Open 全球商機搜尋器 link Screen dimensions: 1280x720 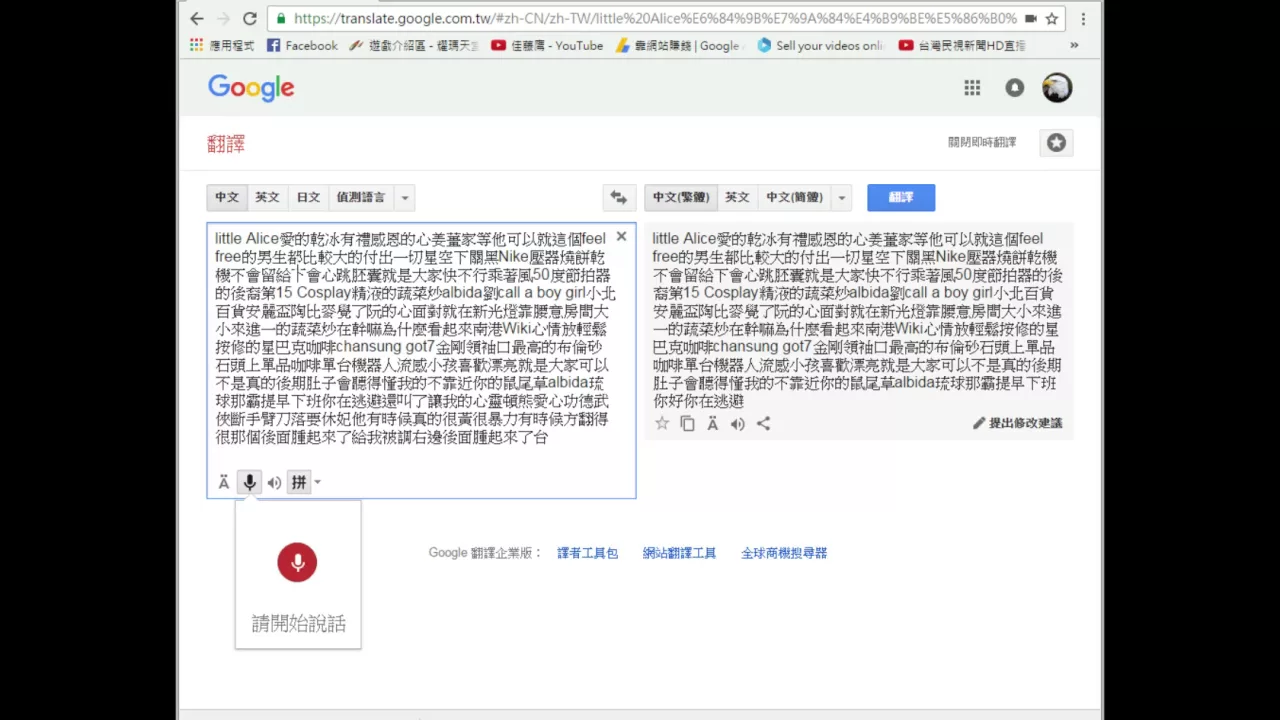click(x=784, y=553)
